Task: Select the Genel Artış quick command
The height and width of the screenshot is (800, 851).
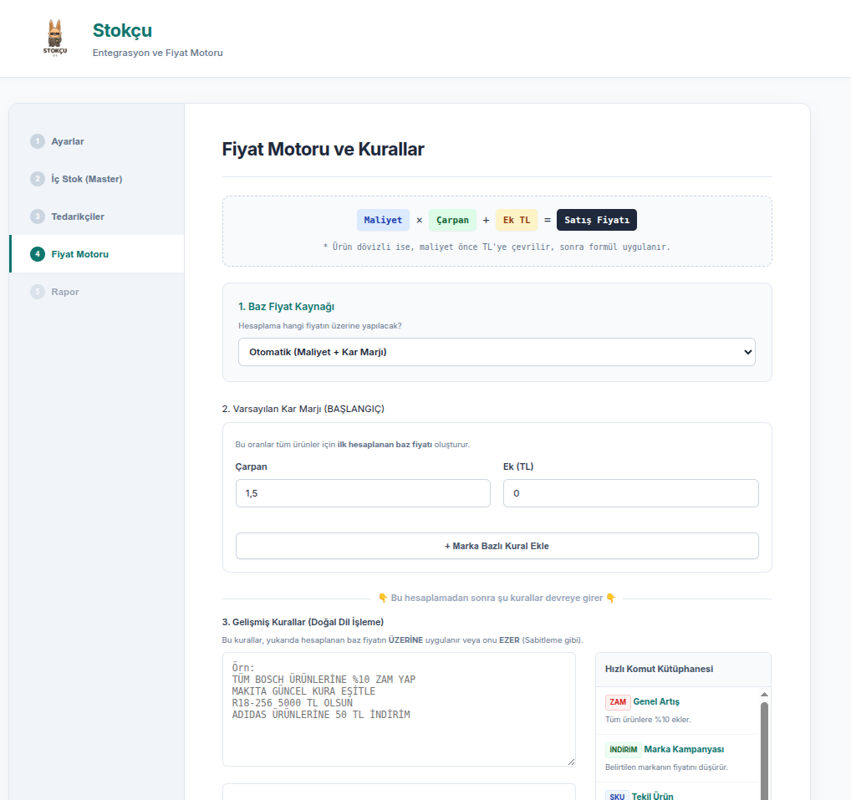Action: 656,702
